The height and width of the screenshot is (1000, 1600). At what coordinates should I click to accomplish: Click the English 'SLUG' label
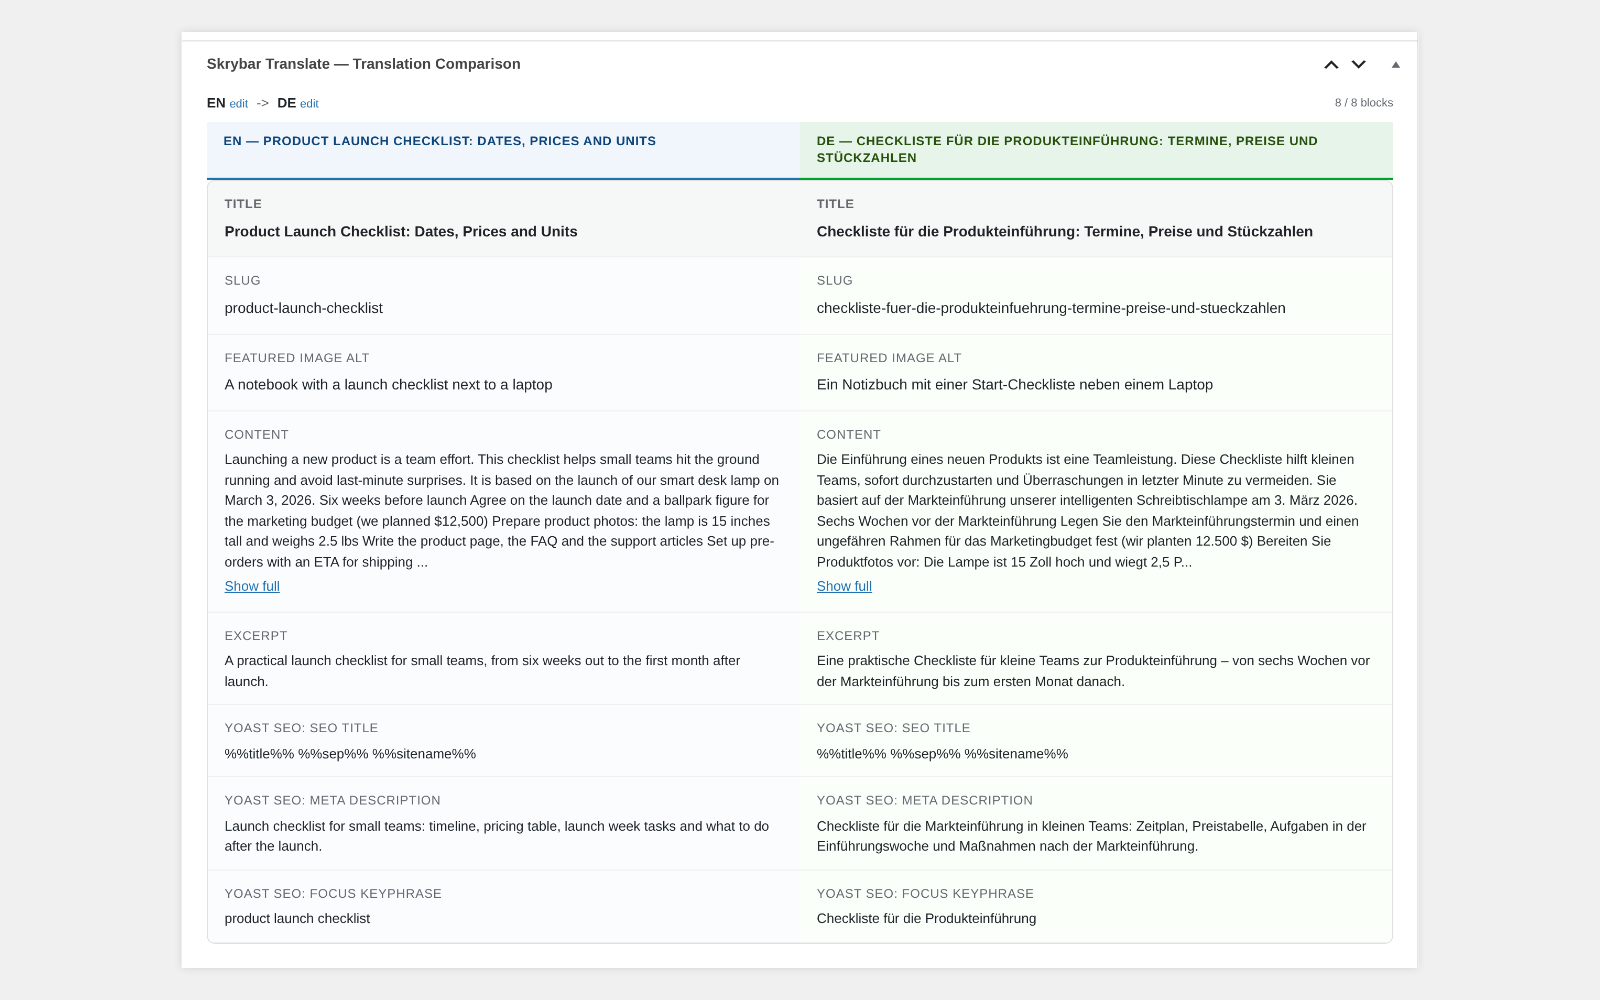click(x=242, y=281)
